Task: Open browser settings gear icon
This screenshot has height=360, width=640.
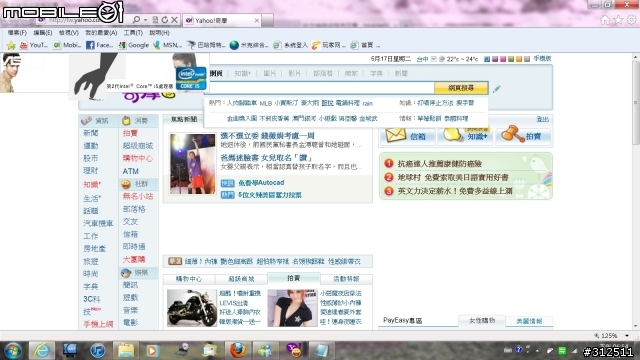Action: tap(631, 20)
